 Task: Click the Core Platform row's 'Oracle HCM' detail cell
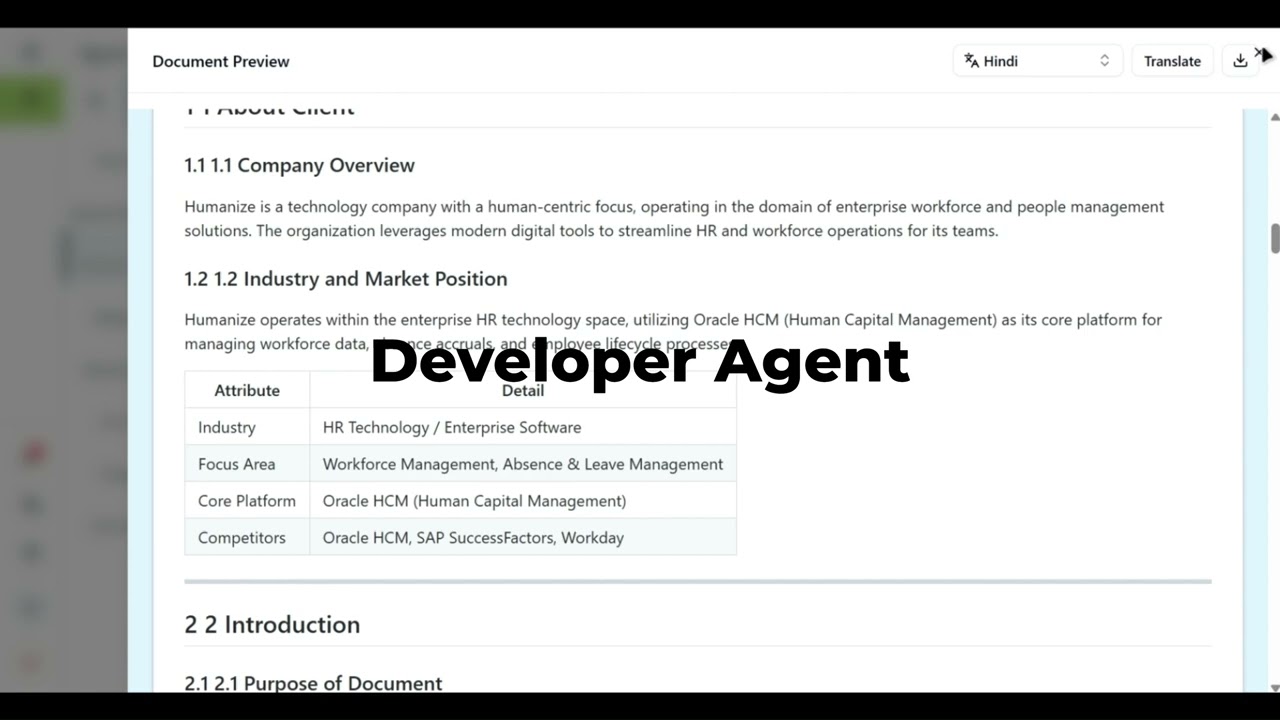[x=523, y=501]
